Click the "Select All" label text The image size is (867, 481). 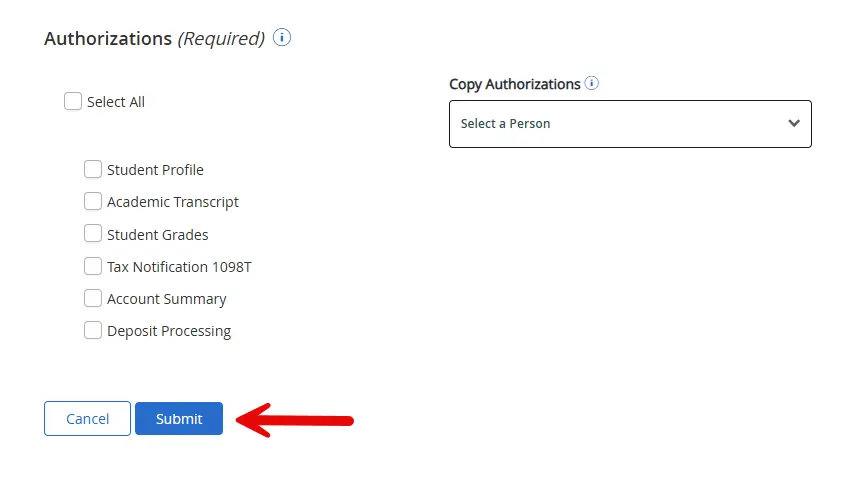(116, 102)
